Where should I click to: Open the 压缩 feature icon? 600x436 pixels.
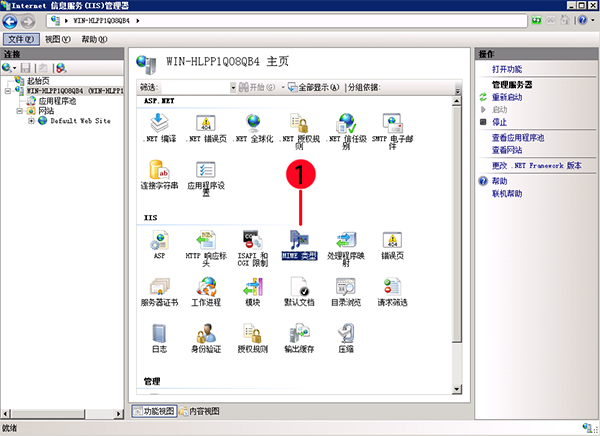click(x=346, y=338)
